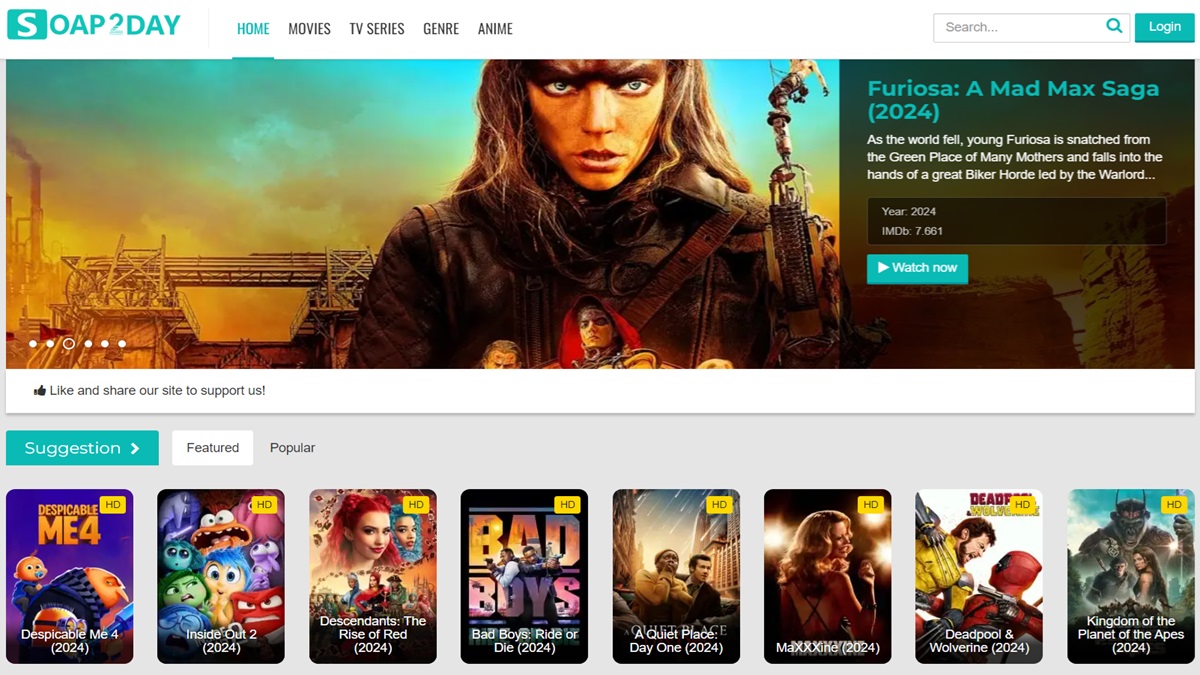Click the HD badge on Bad Boys poster
1200x675 pixels.
(x=567, y=505)
